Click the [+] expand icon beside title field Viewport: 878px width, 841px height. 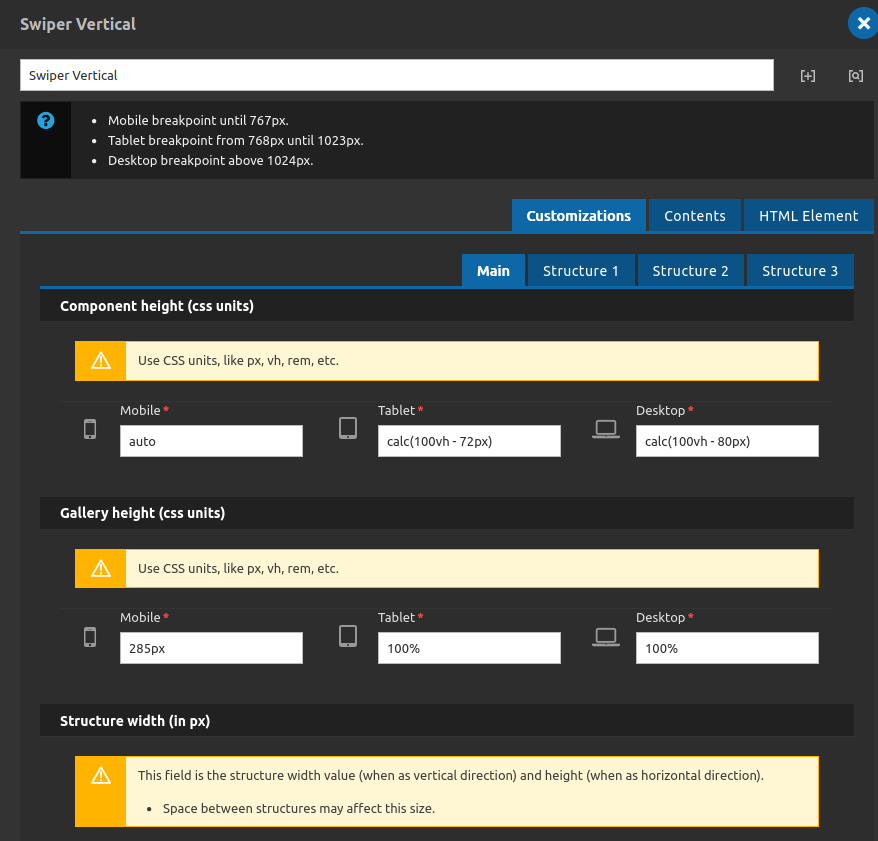click(x=807, y=76)
